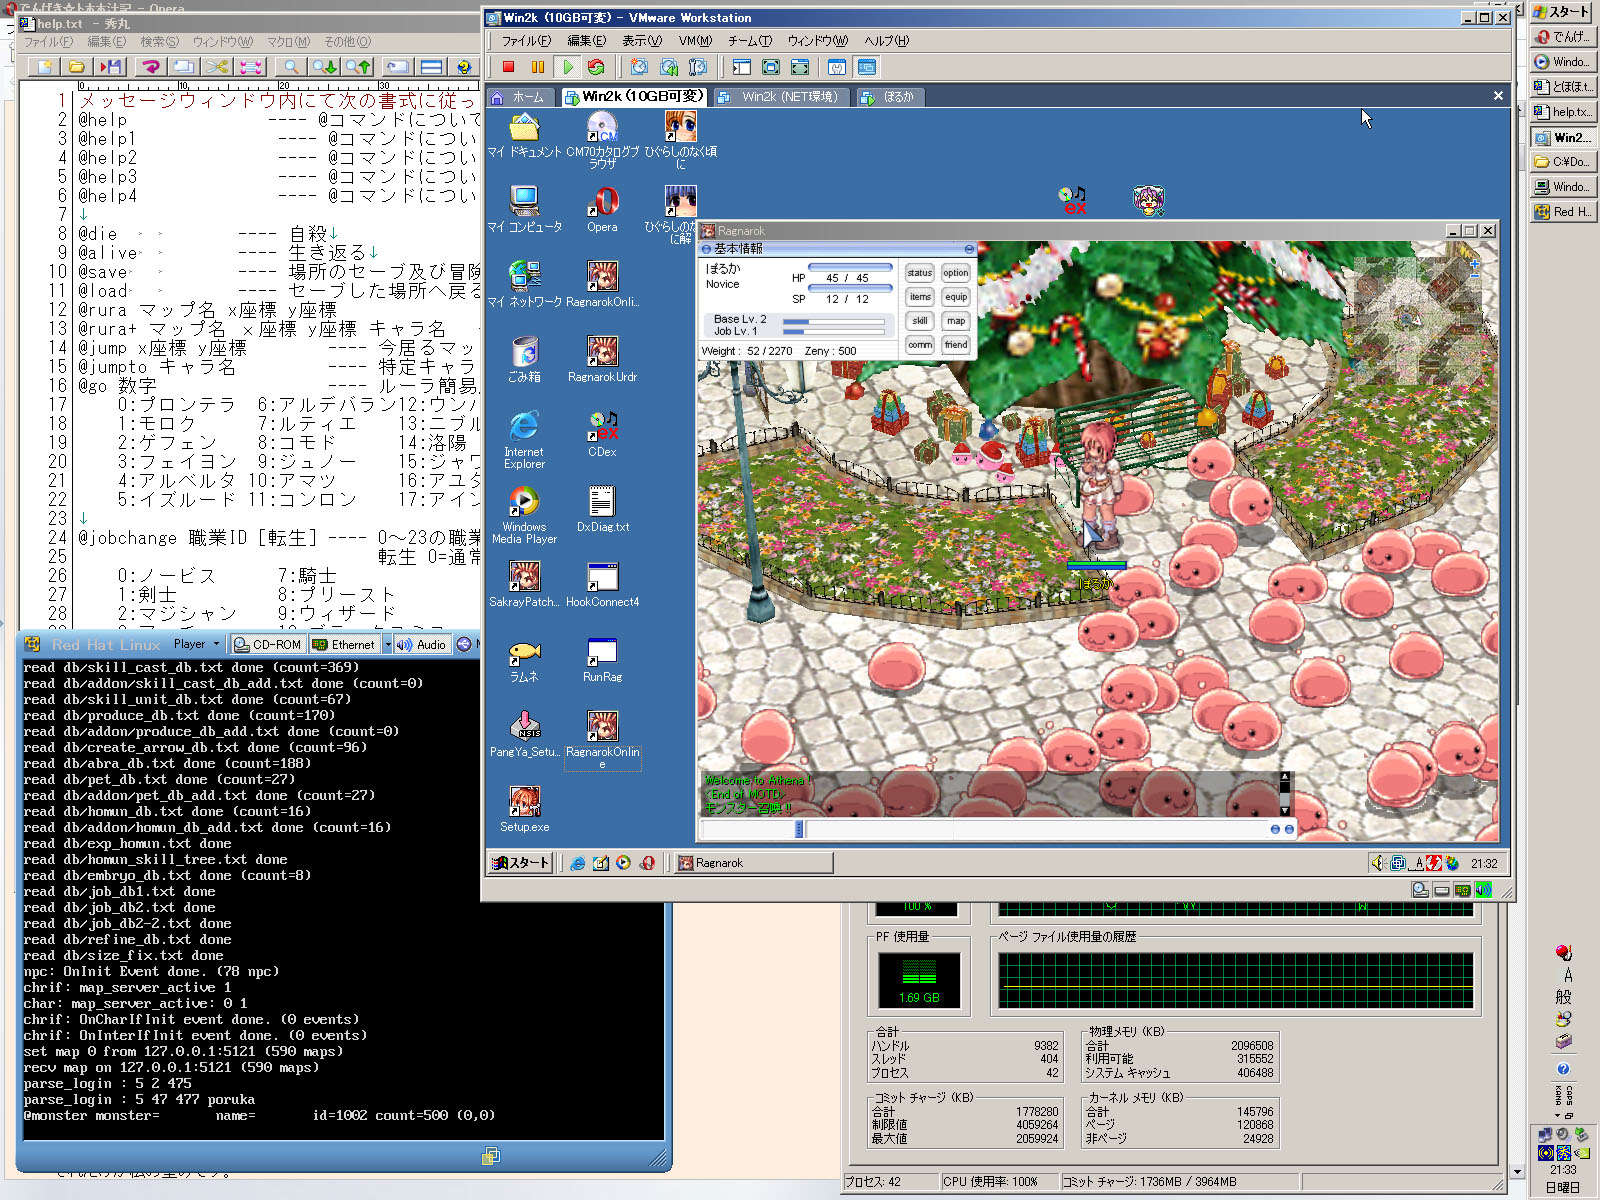Click the status button in Ragnarok
The image size is (1600, 1200).
click(919, 273)
